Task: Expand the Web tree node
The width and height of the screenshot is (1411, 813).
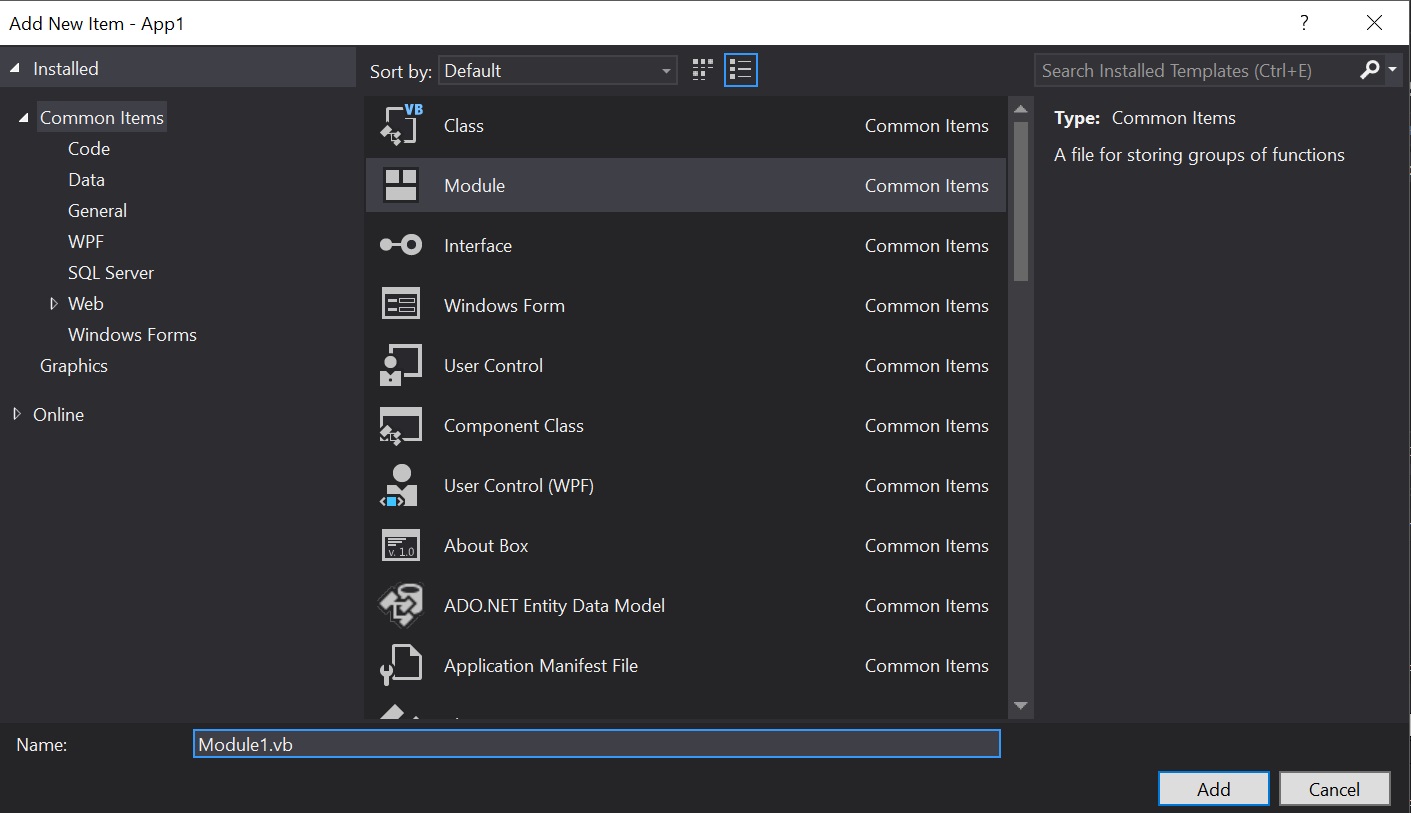Action: tap(54, 303)
